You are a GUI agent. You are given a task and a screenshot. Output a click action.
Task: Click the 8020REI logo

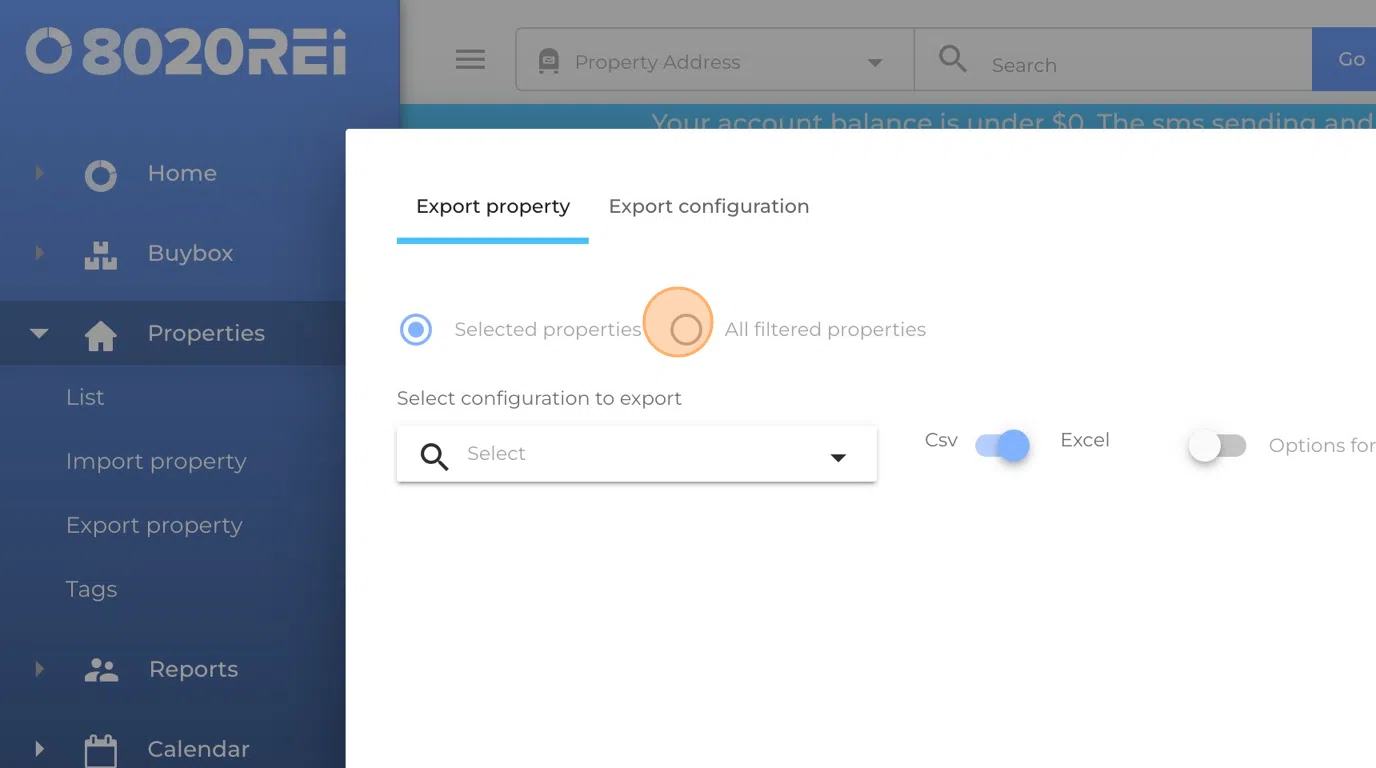tap(186, 51)
